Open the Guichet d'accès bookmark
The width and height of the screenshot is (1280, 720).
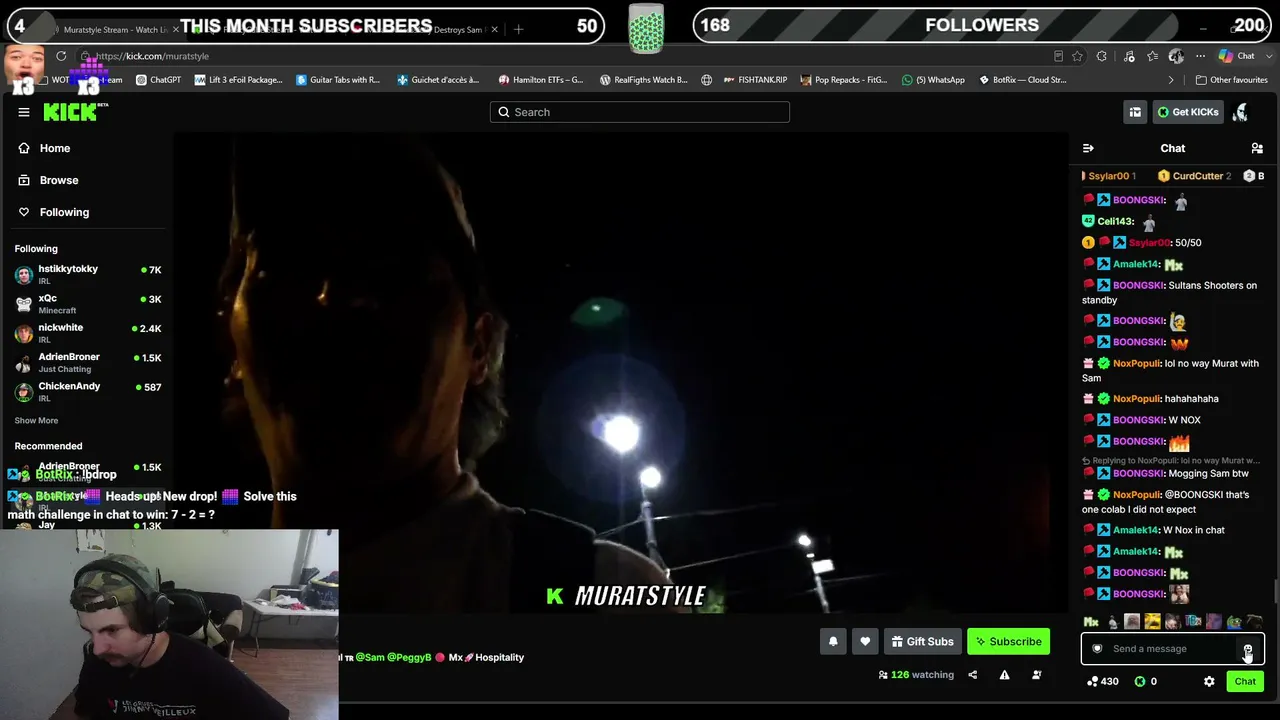pos(438,80)
